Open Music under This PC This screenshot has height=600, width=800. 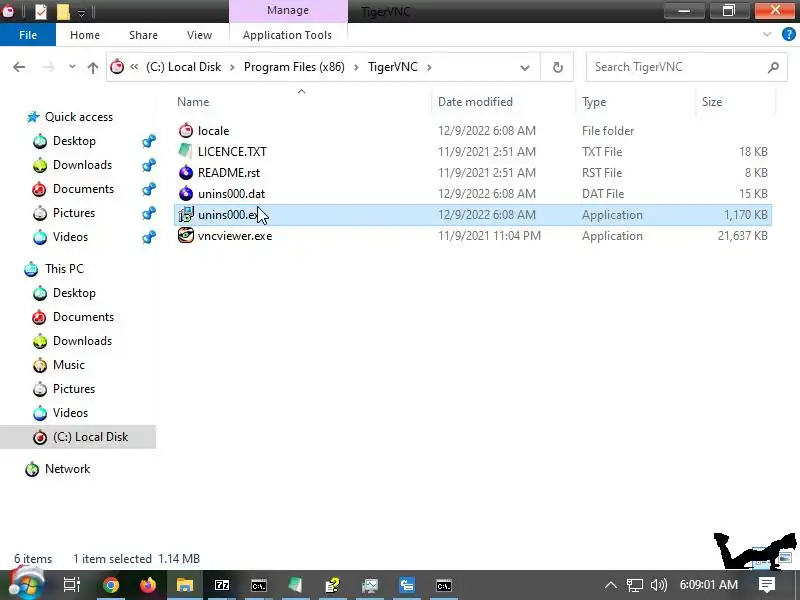[69, 365]
